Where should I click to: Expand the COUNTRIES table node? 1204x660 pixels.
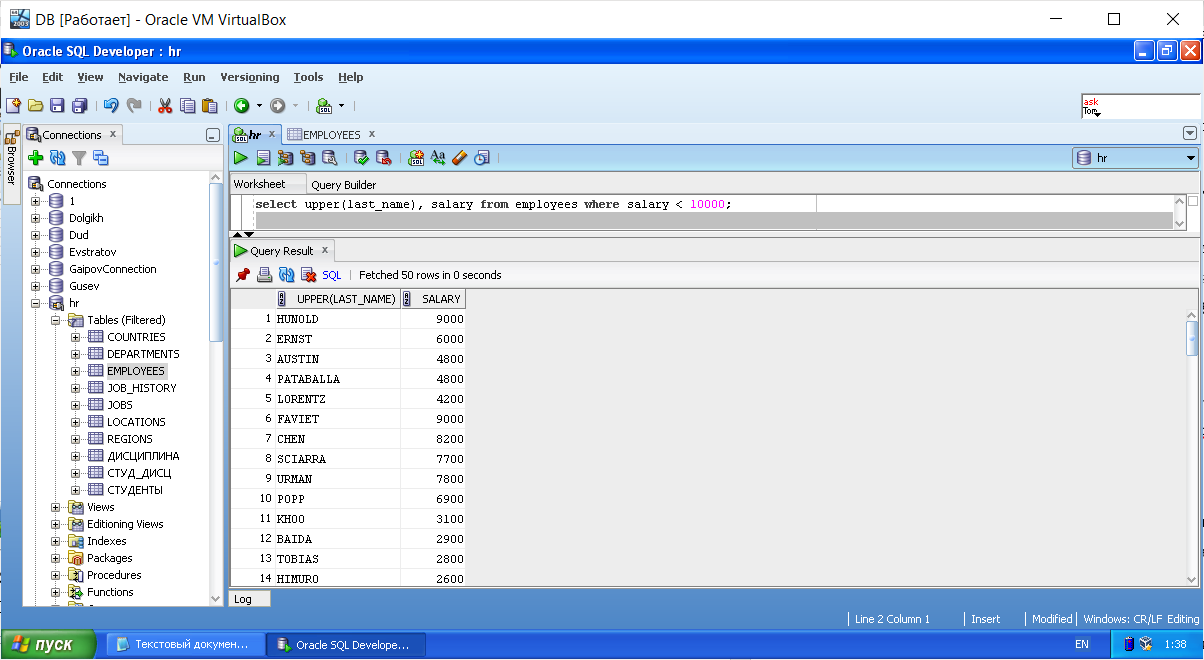(x=76, y=337)
